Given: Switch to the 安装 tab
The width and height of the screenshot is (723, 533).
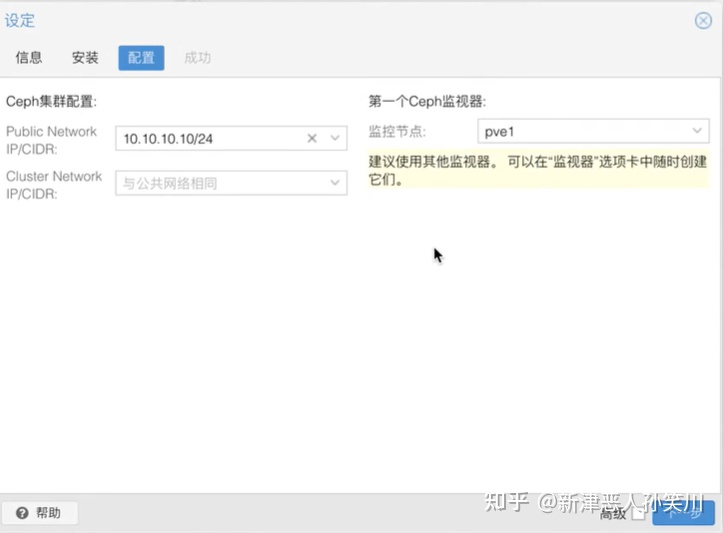Looking at the screenshot, I should (x=85, y=58).
